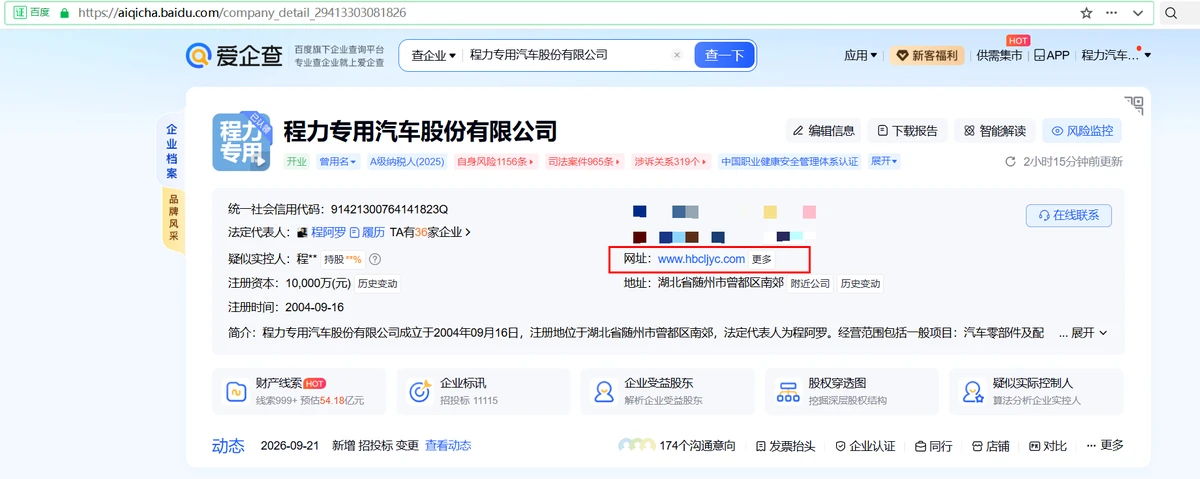Click the QR code icon at card corner
1200x479 pixels.
1134,106
